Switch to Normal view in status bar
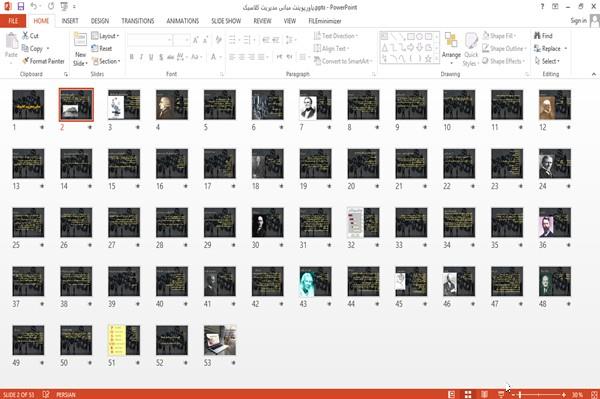Image resolution: width=600 pixels, height=399 pixels. (452, 394)
